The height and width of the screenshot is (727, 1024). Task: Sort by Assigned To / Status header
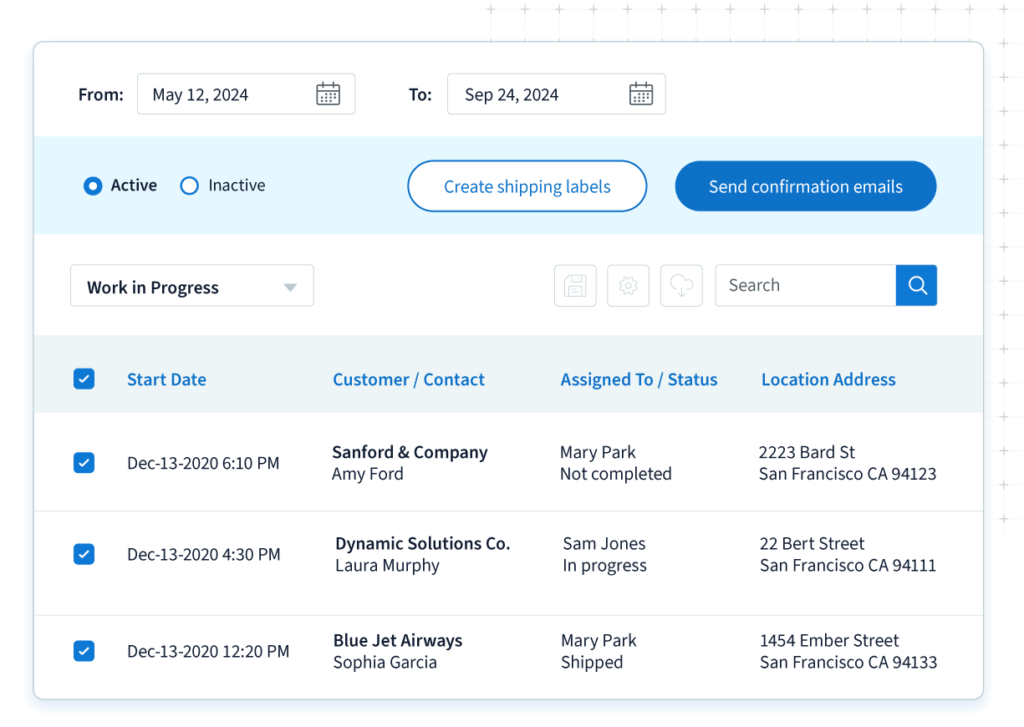click(x=638, y=380)
